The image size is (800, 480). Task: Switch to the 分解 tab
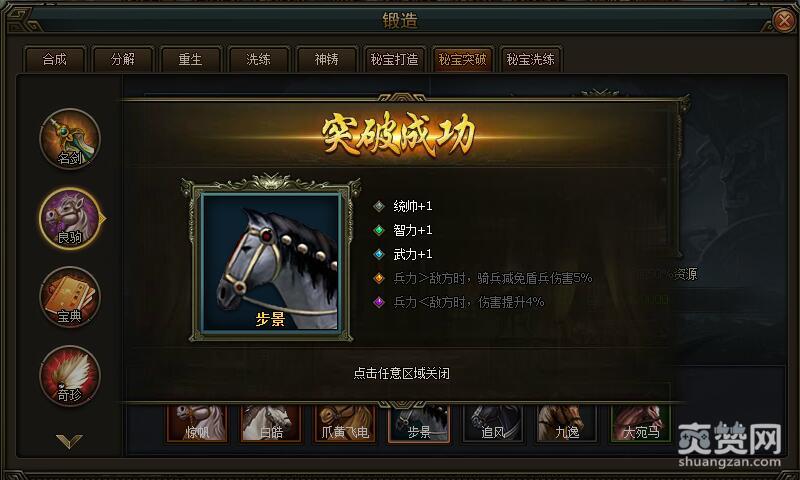coord(122,59)
